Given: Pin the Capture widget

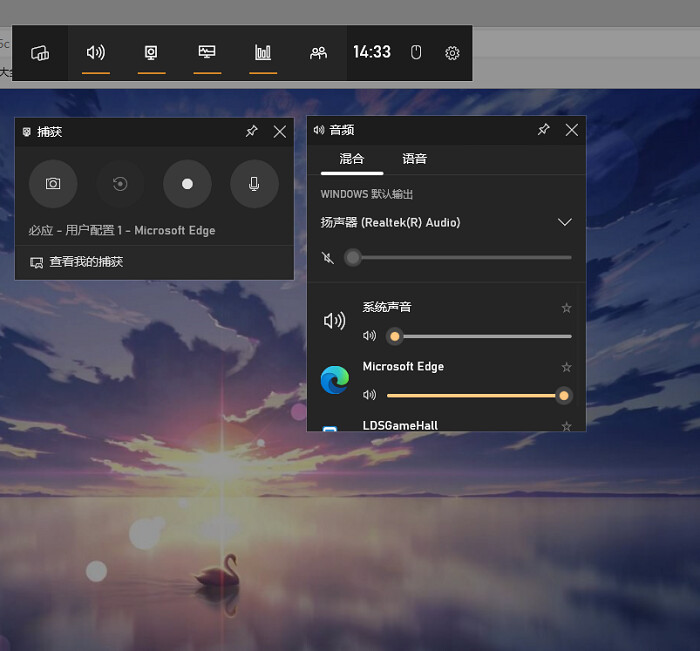Looking at the screenshot, I should coord(252,131).
